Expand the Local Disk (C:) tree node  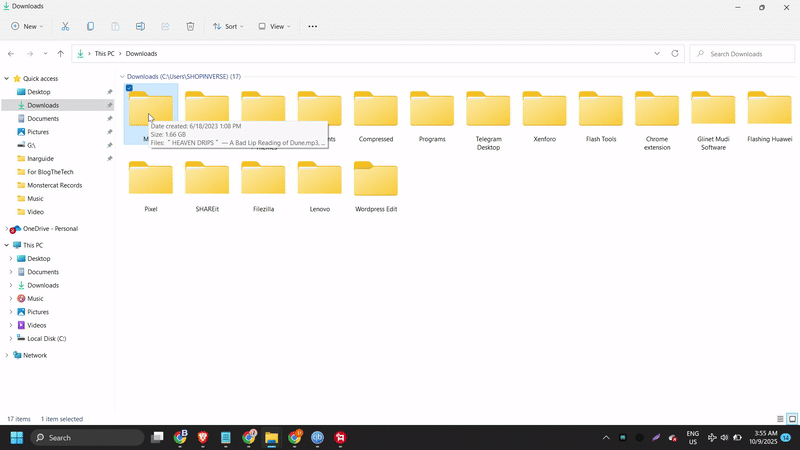tap(11, 338)
